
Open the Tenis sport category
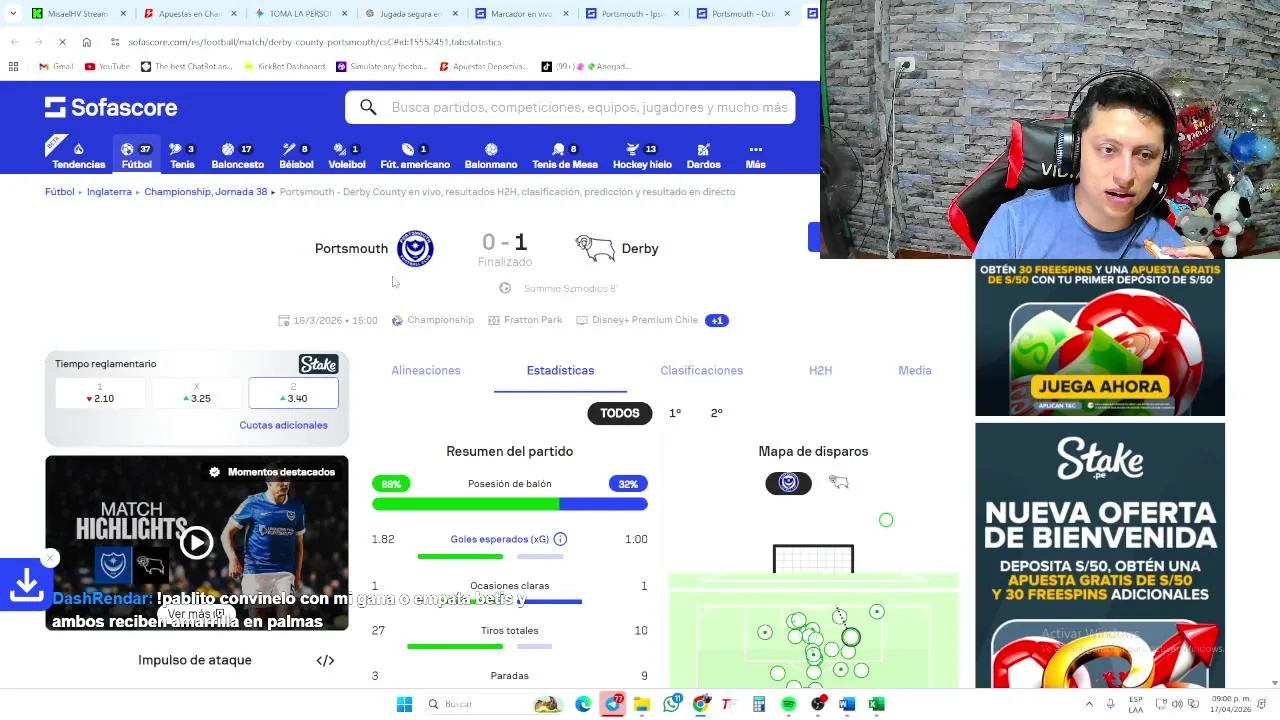point(182,156)
